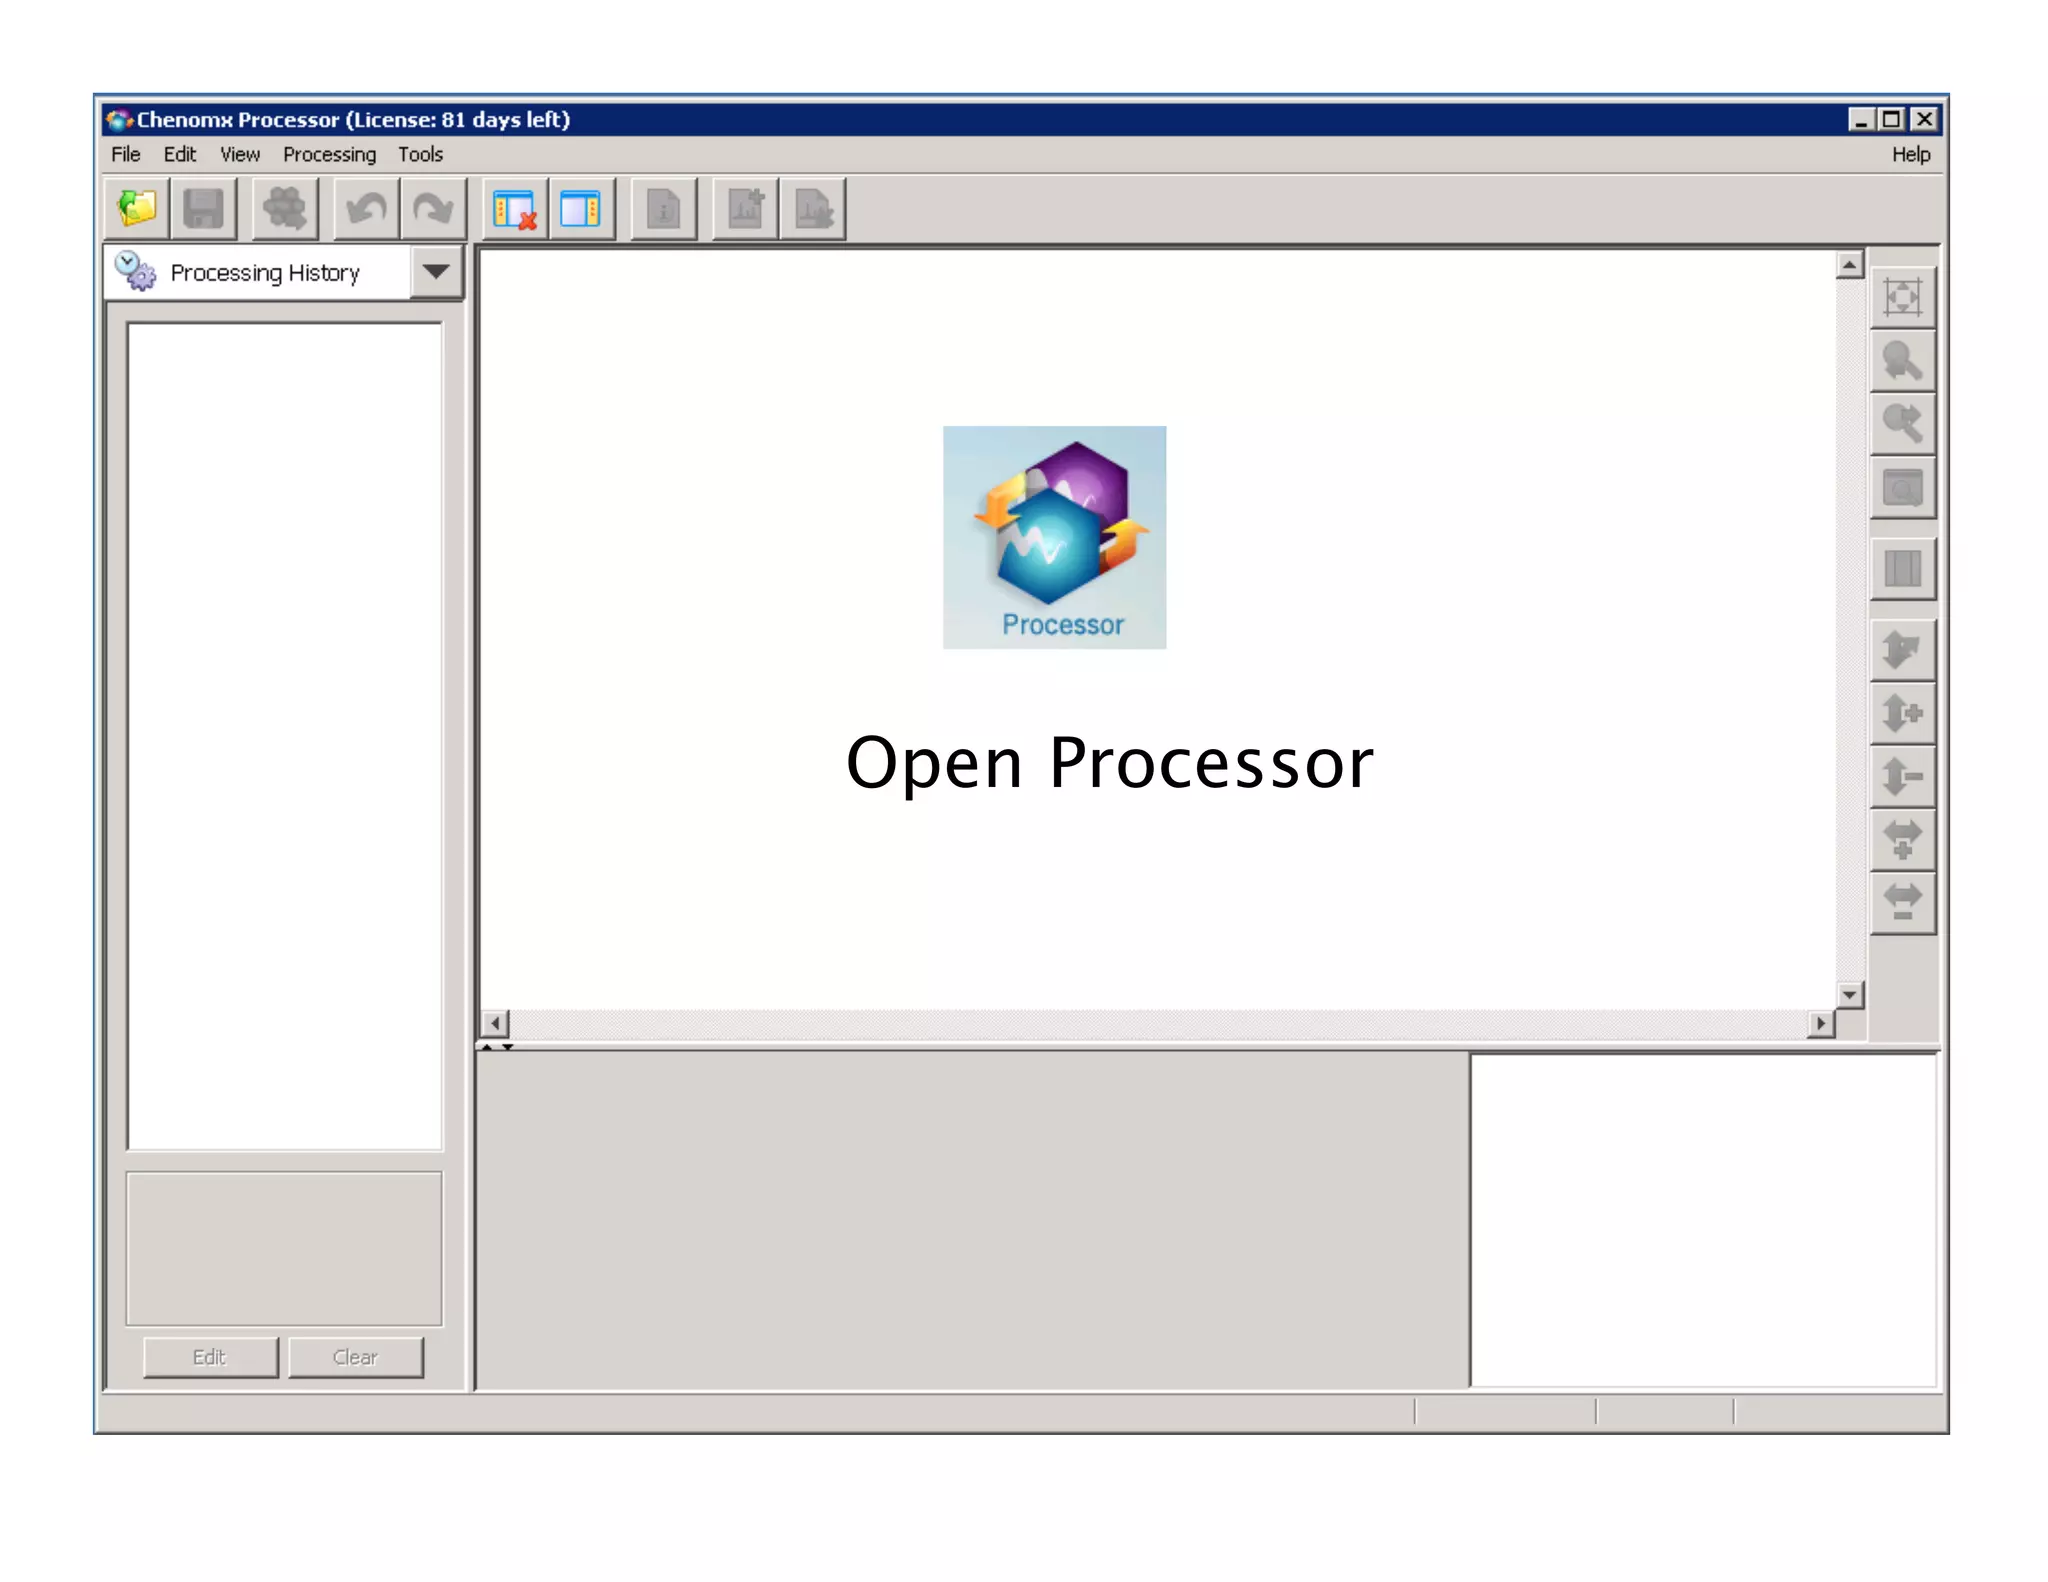This screenshot has width=2048, height=1582.
Task: Click the blue right-sidebar panel layout icon
Action: coord(581,209)
